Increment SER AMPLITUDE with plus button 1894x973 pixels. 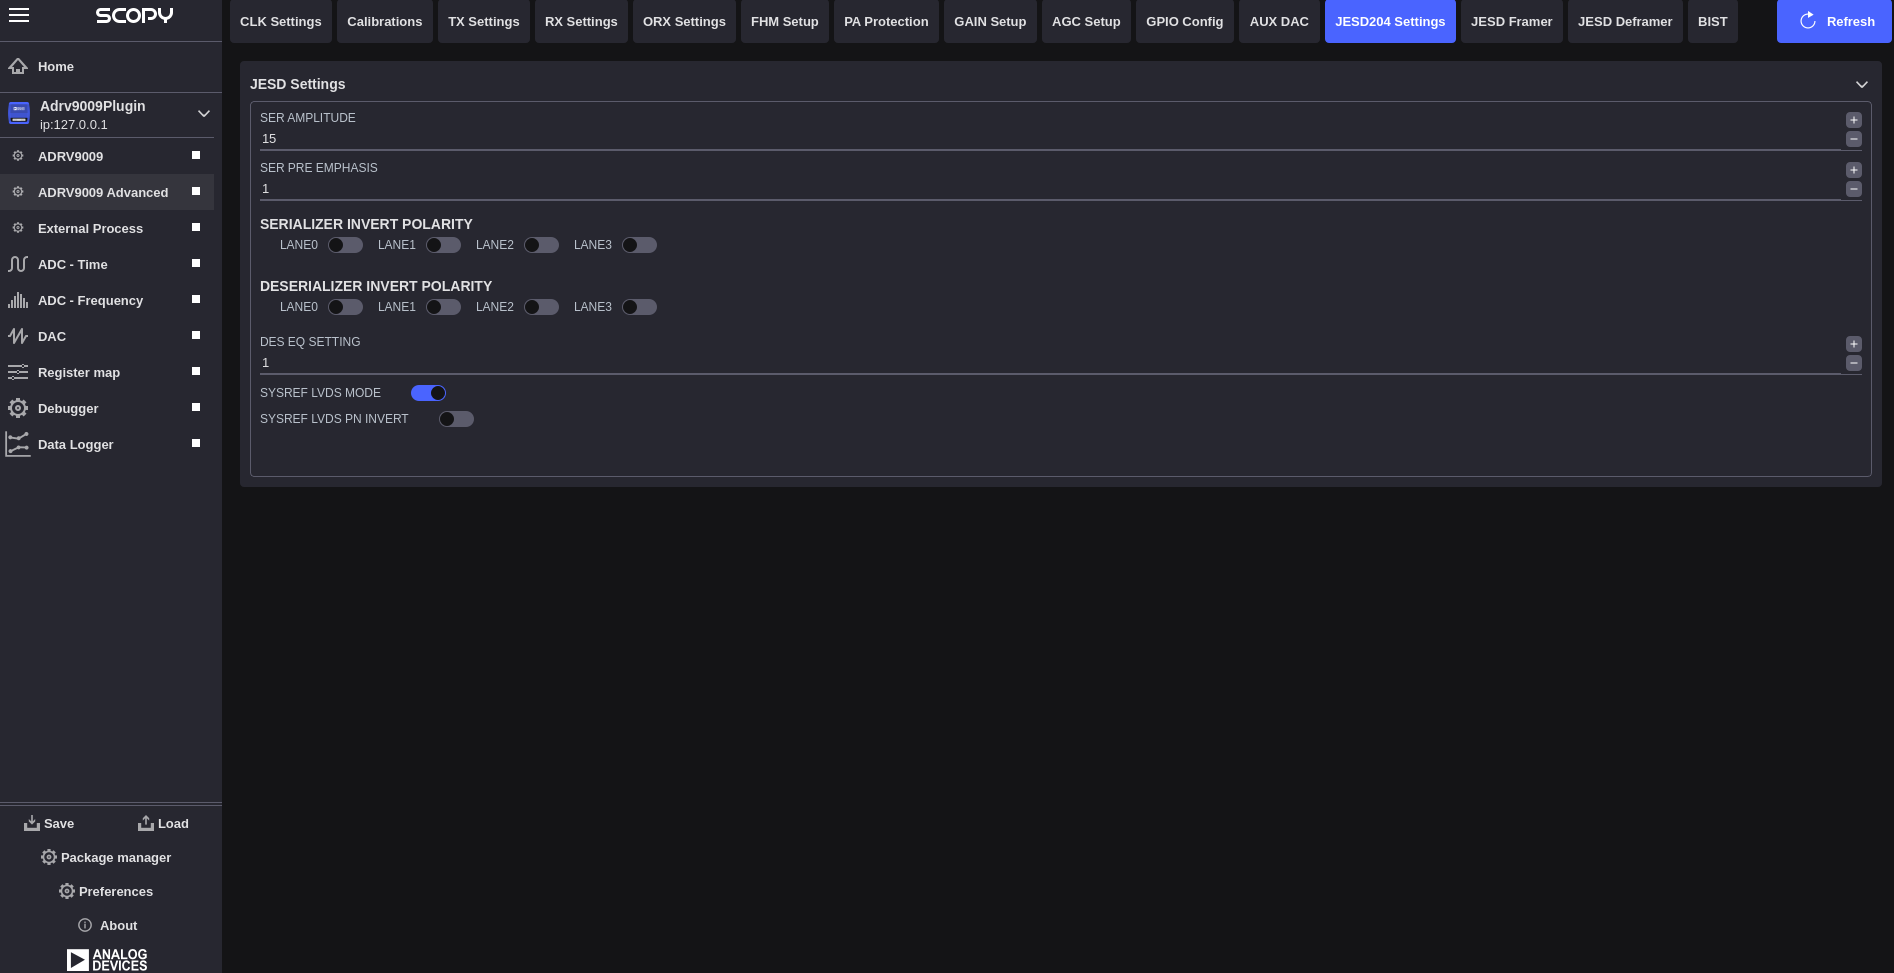(1854, 120)
